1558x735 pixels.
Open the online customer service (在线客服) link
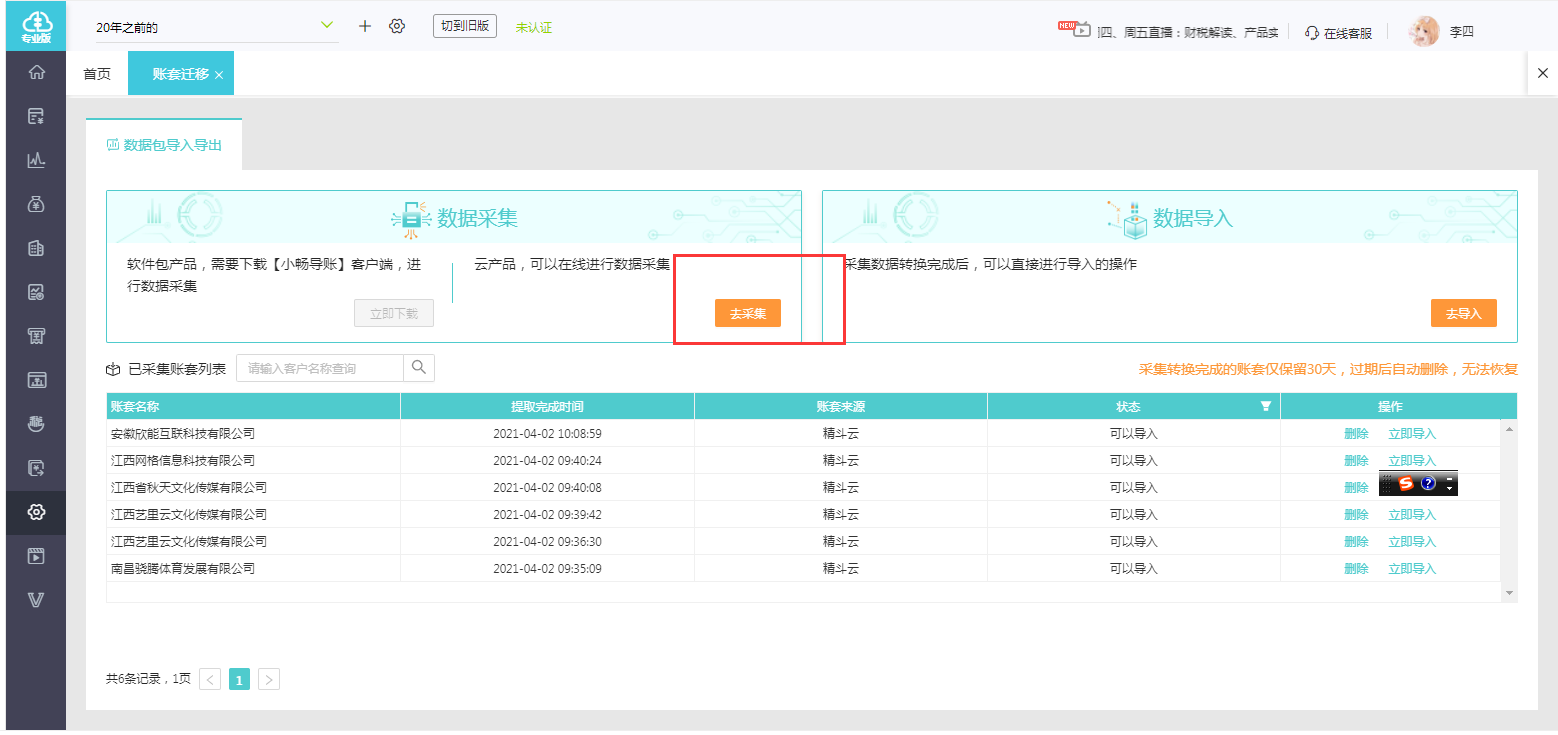coord(1339,33)
